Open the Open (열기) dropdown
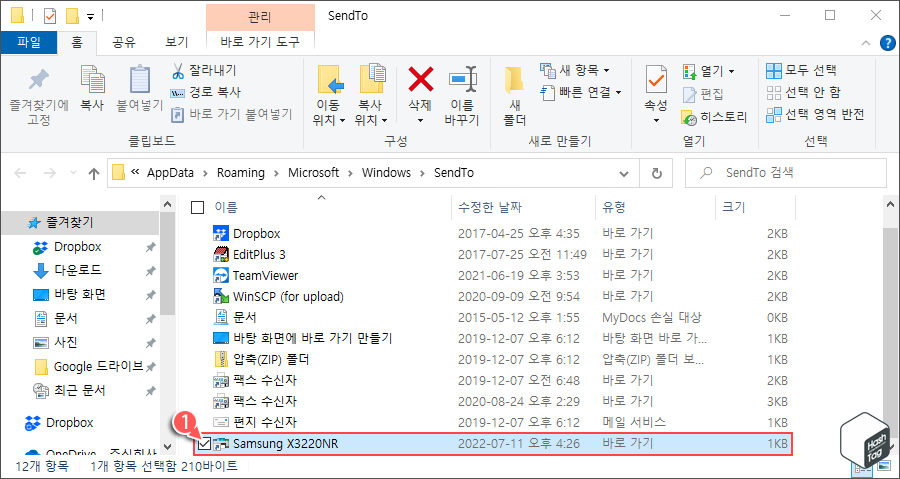 (x=708, y=71)
